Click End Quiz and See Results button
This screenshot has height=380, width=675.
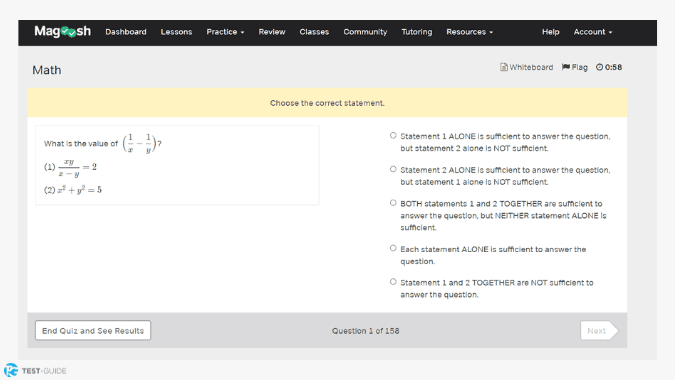(x=93, y=331)
